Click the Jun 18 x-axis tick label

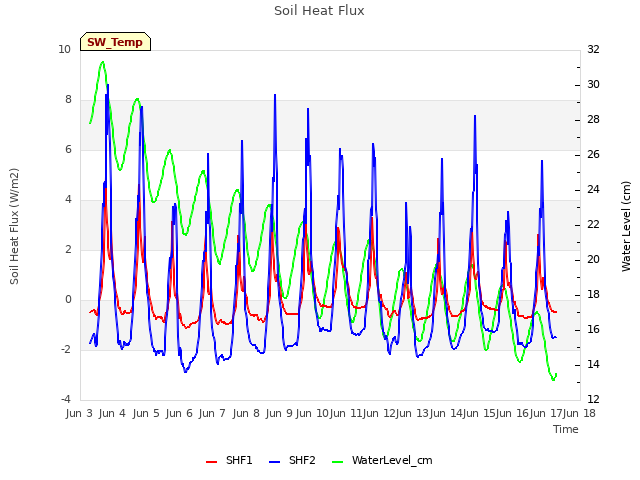click(x=579, y=413)
